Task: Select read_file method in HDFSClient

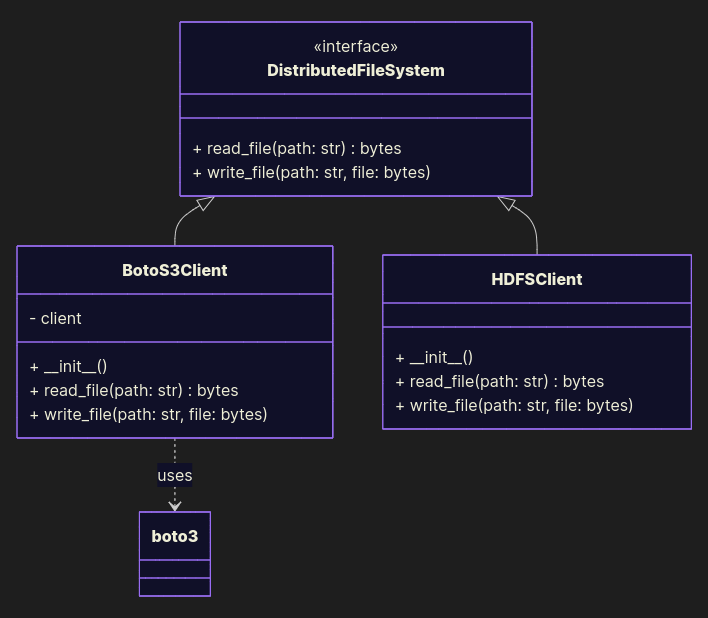Action: (500, 381)
